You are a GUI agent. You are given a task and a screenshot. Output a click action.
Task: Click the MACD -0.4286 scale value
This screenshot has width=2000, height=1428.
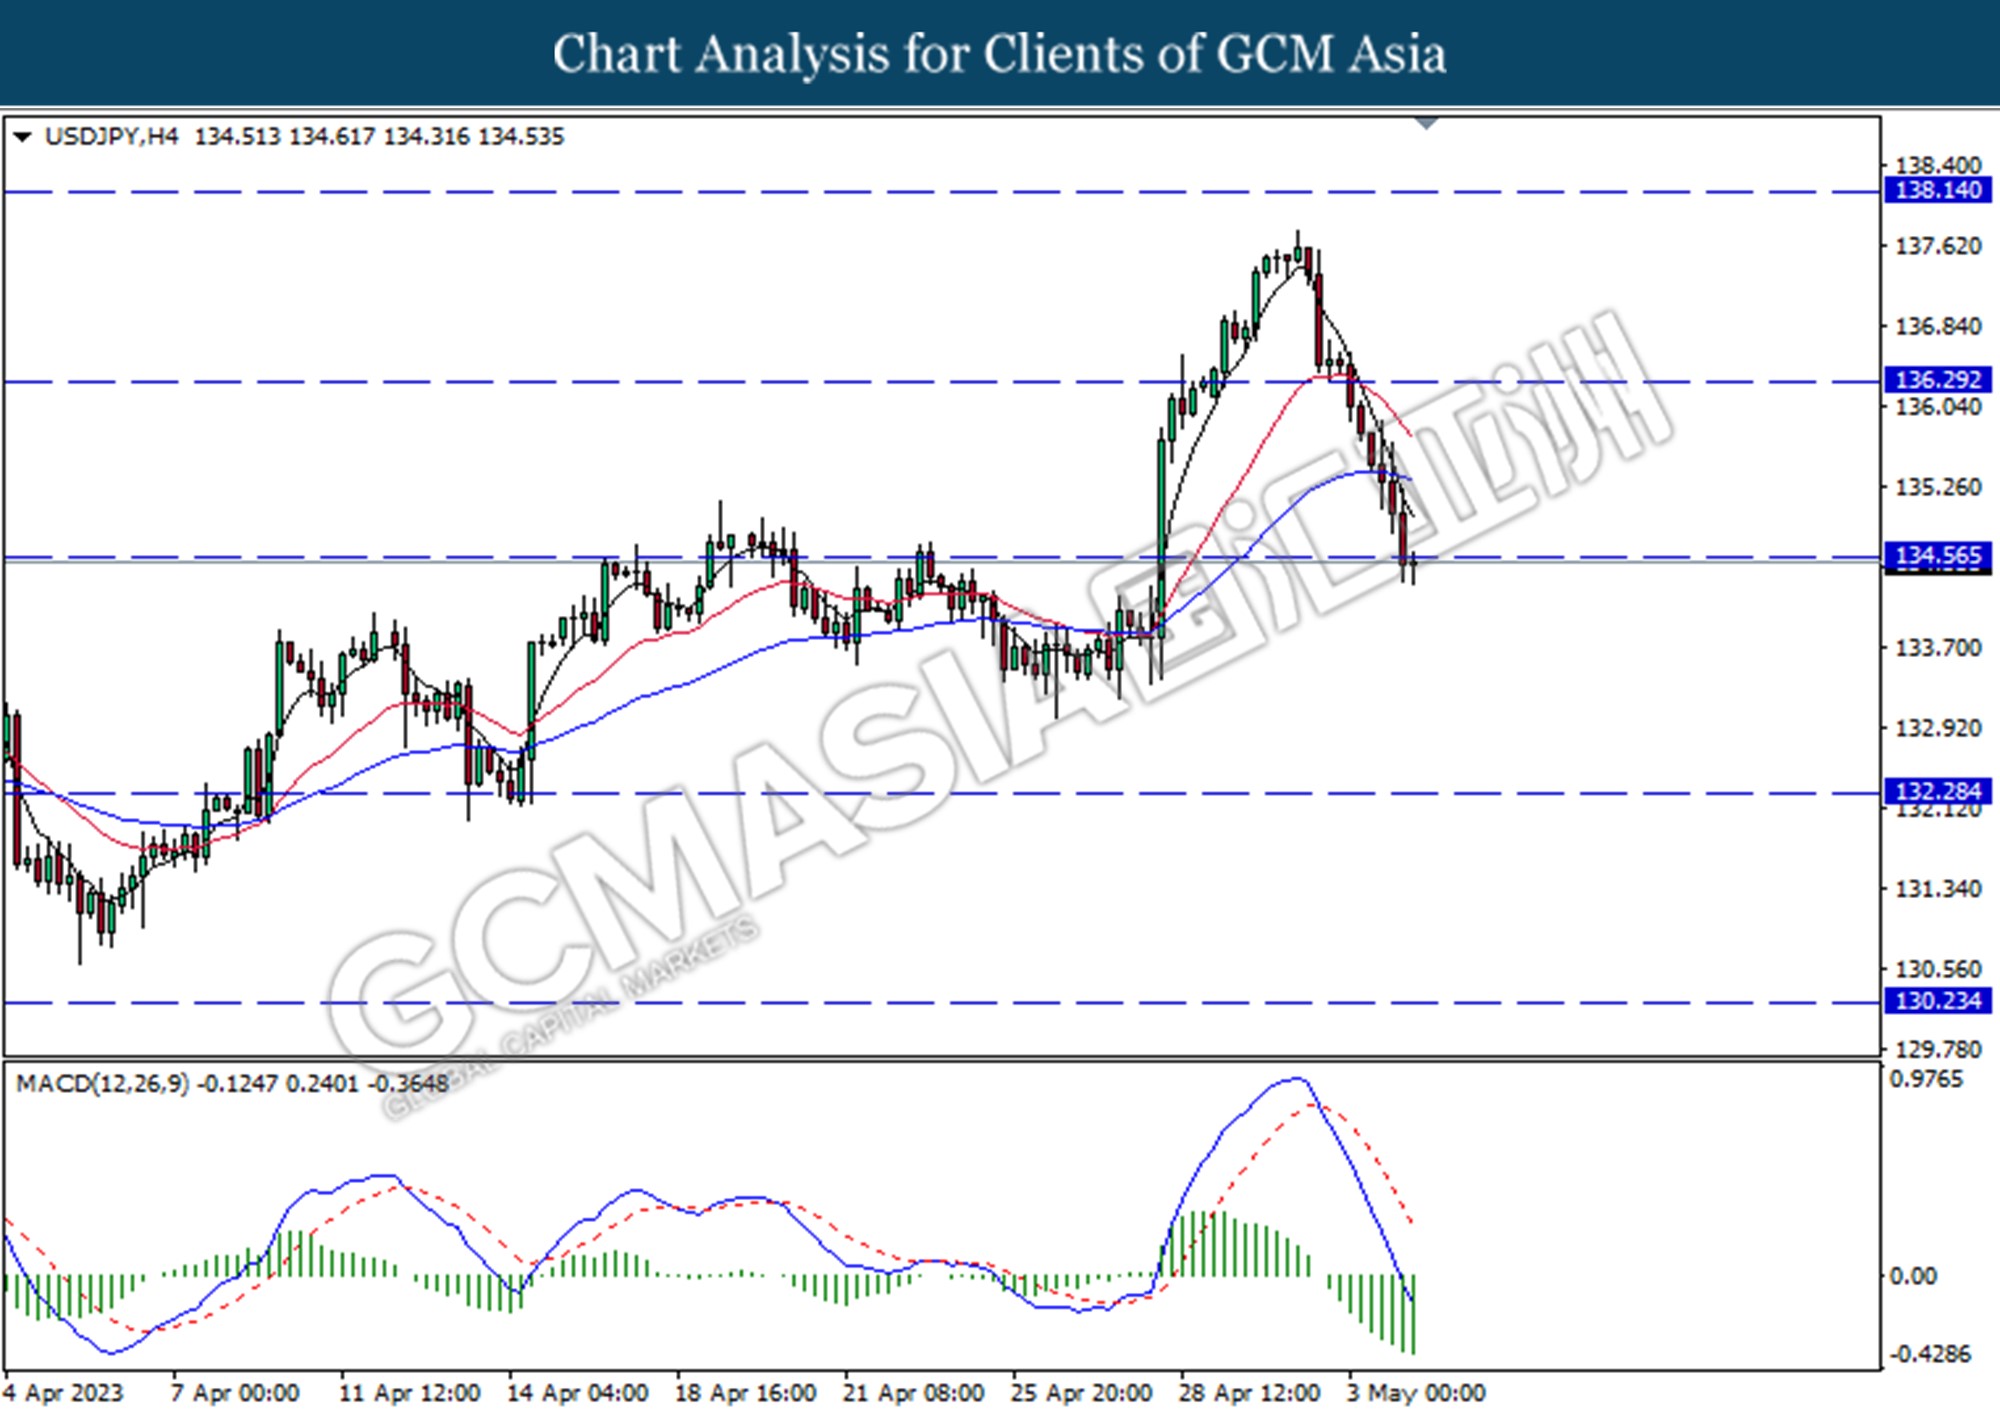(x=1929, y=1354)
